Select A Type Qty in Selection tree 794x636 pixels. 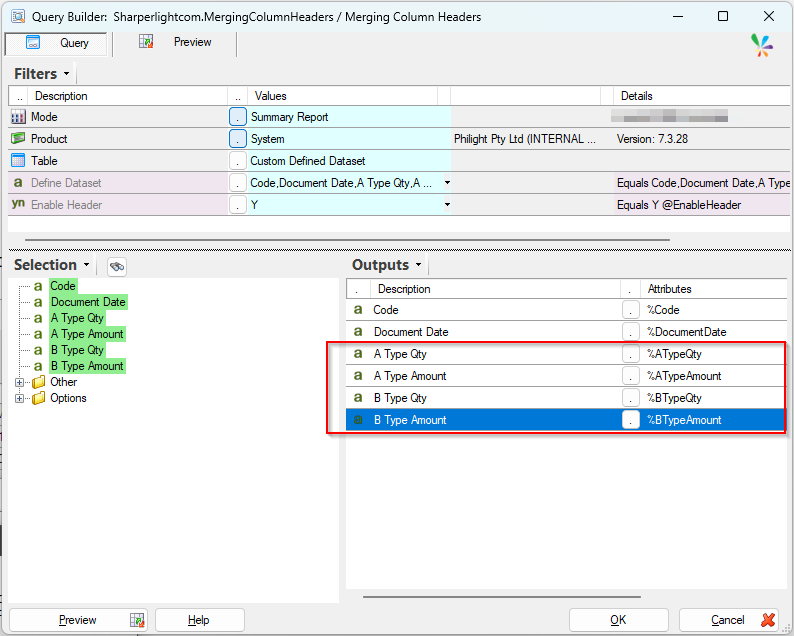77,319
